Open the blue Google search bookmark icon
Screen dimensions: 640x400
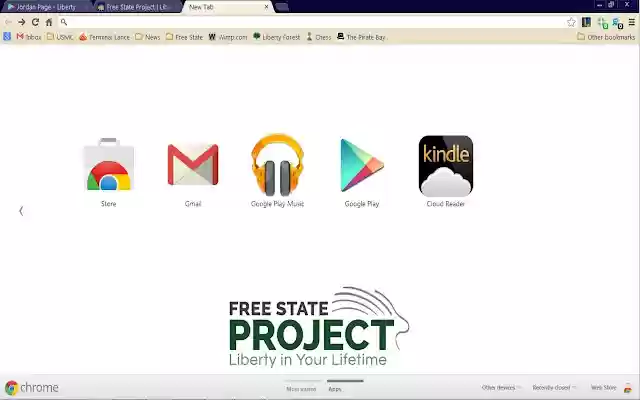[x=7, y=37]
